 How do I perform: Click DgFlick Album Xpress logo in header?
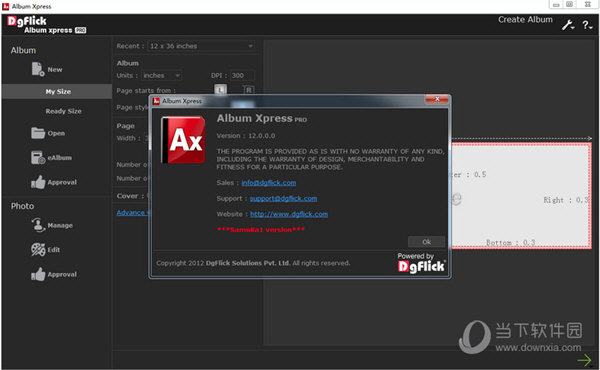tap(46, 25)
